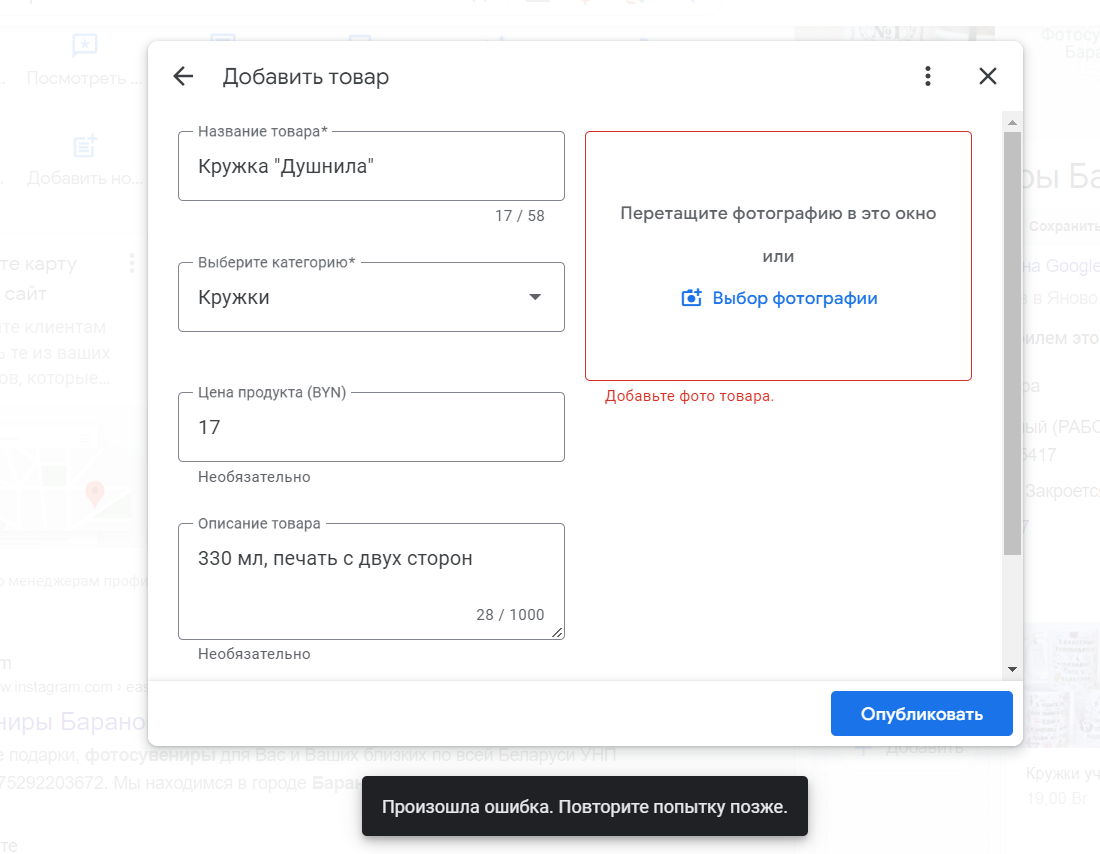Open the Выберите категорию dropdown

coord(371,298)
